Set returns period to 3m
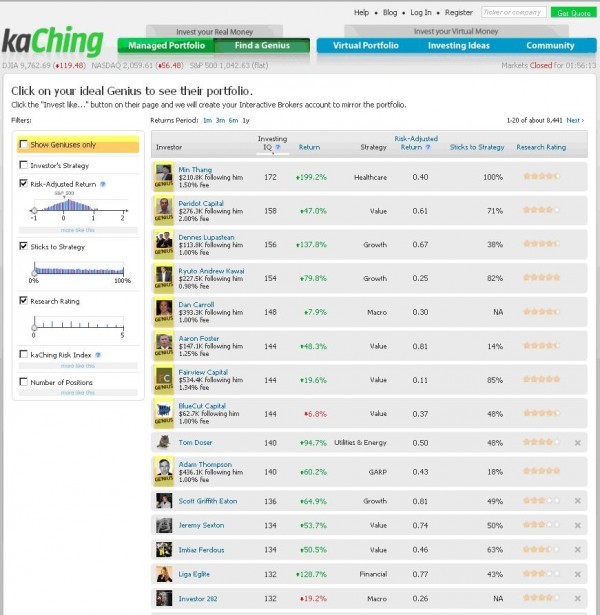 pyautogui.click(x=220, y=120)
